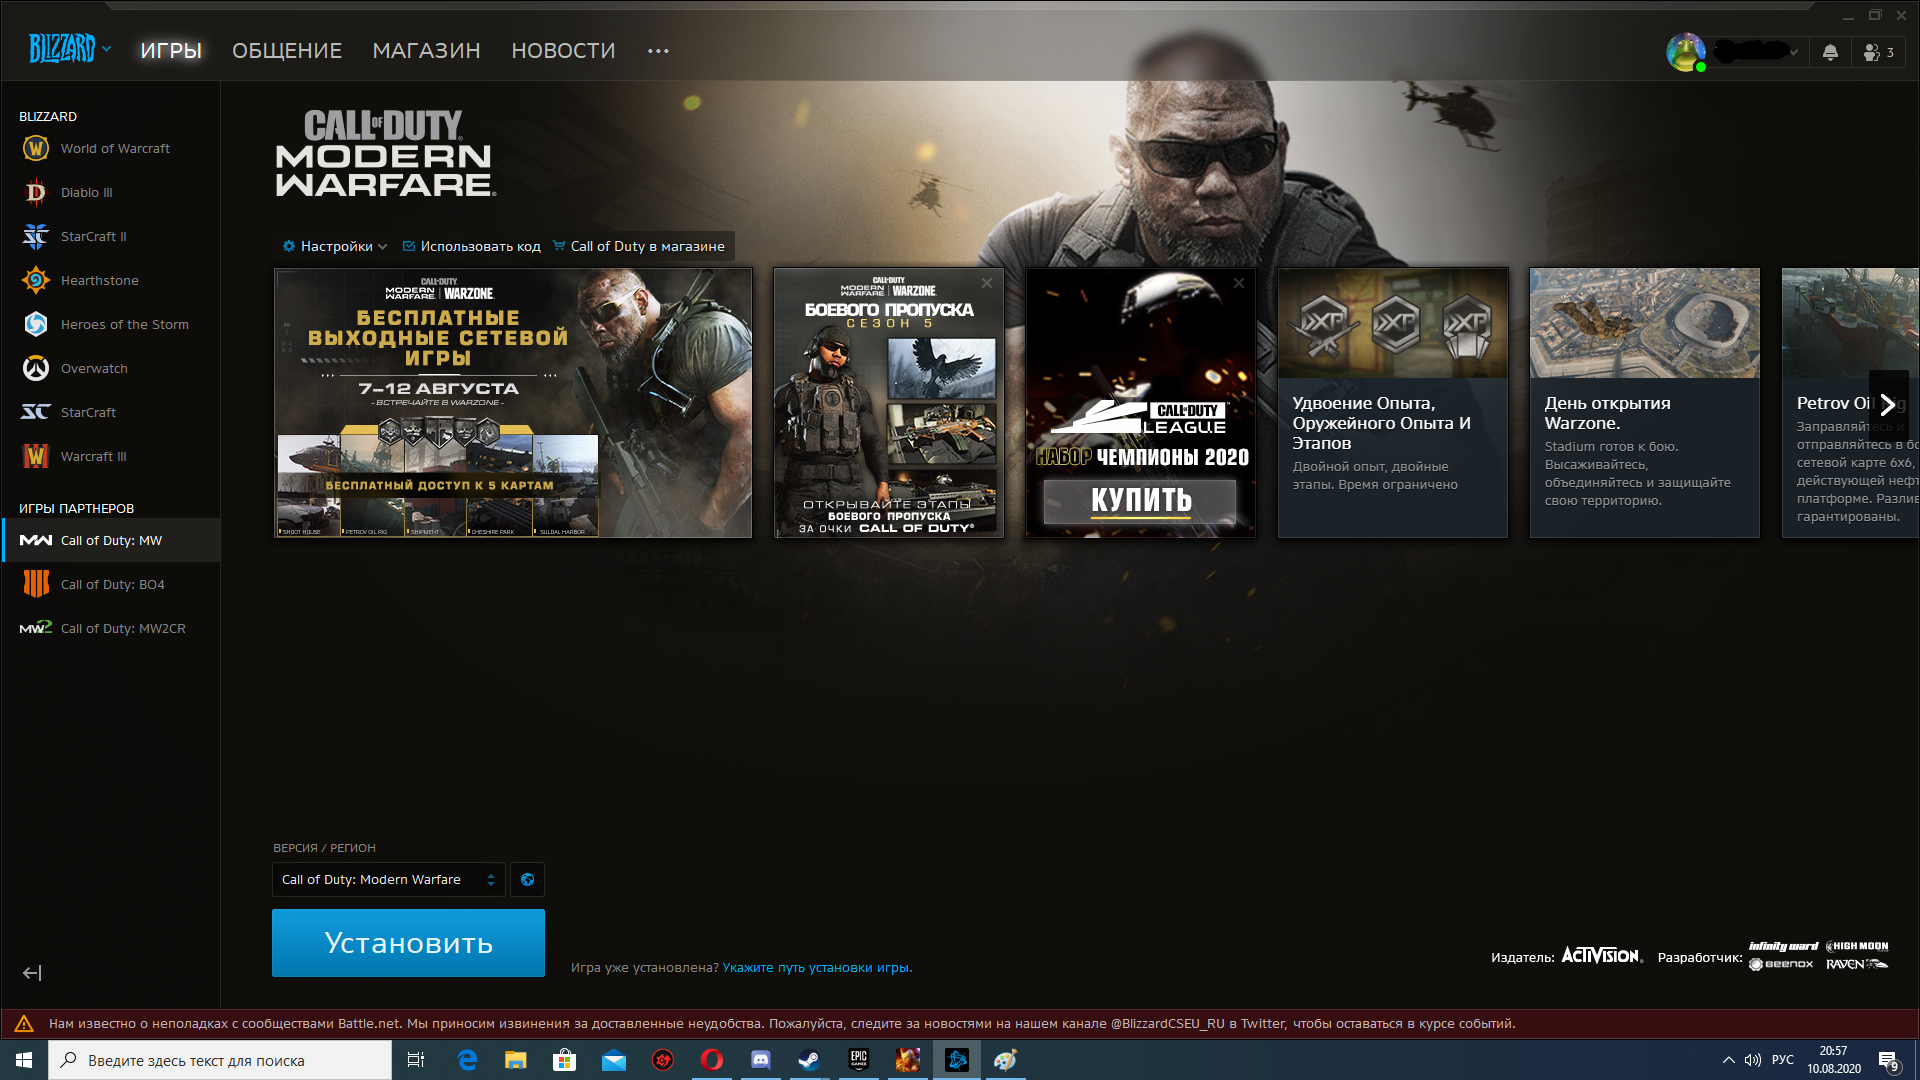This screenshot has height=1080, width=1920.
Task: Open the friends list icon
Action: click(x=1878, y=52)
